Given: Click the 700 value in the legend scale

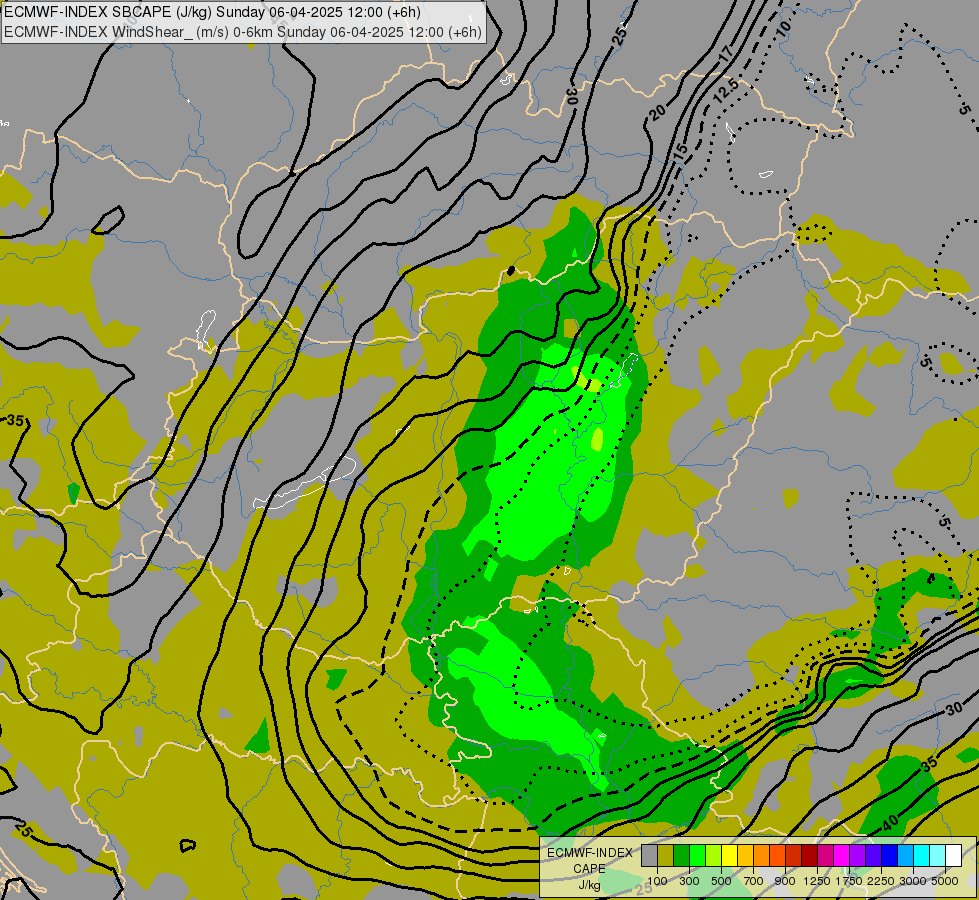Looking at the screenshot, I should [x=754, y=881].
